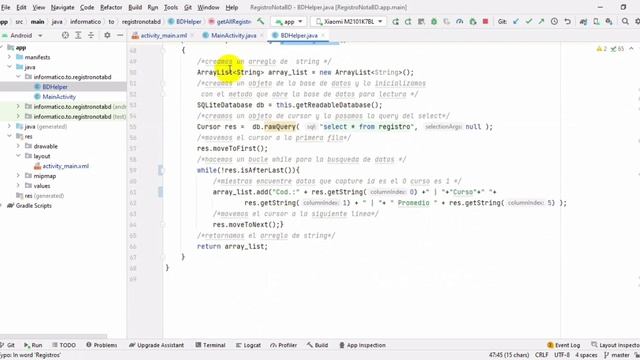Select BDHelper in project tree

[55, 87]
